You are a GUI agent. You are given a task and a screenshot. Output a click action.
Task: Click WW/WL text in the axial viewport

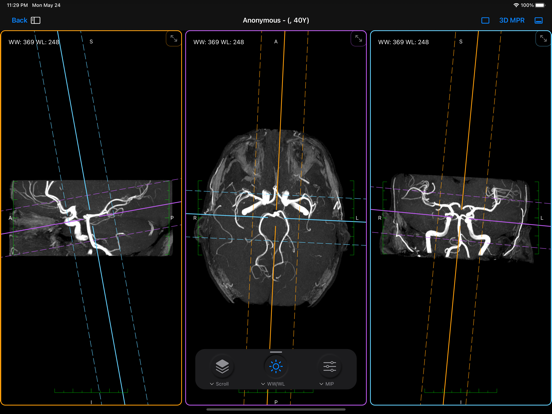[x=219, y=42]
